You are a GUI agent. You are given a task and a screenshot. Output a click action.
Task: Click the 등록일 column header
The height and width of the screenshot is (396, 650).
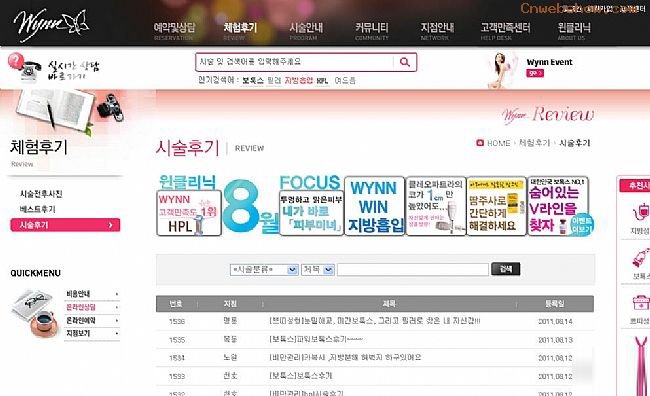[555, 304]
